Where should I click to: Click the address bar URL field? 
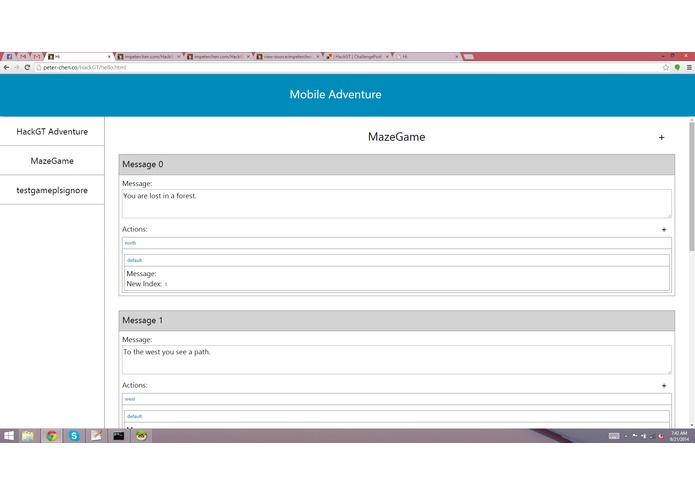(x=348, y=67)
